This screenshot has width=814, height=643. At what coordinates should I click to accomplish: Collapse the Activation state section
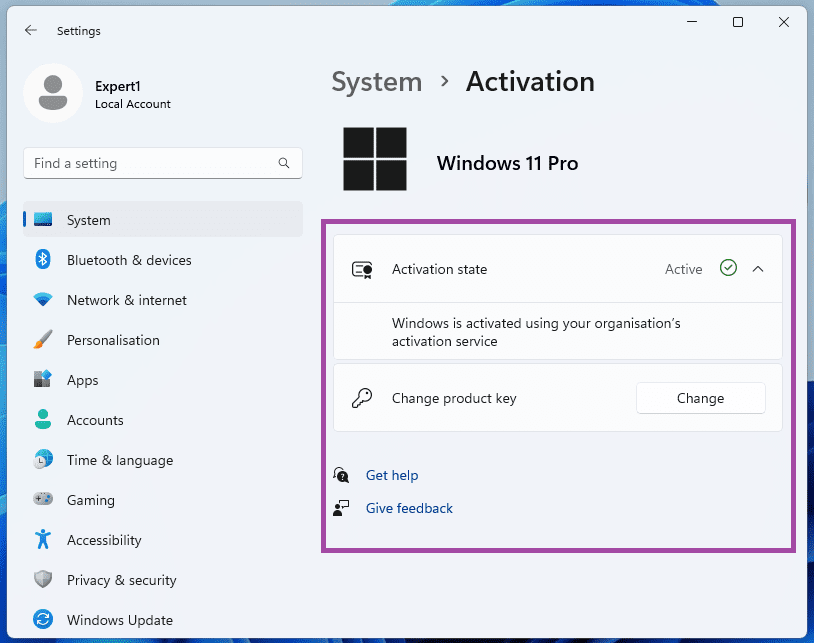(758, 269)
